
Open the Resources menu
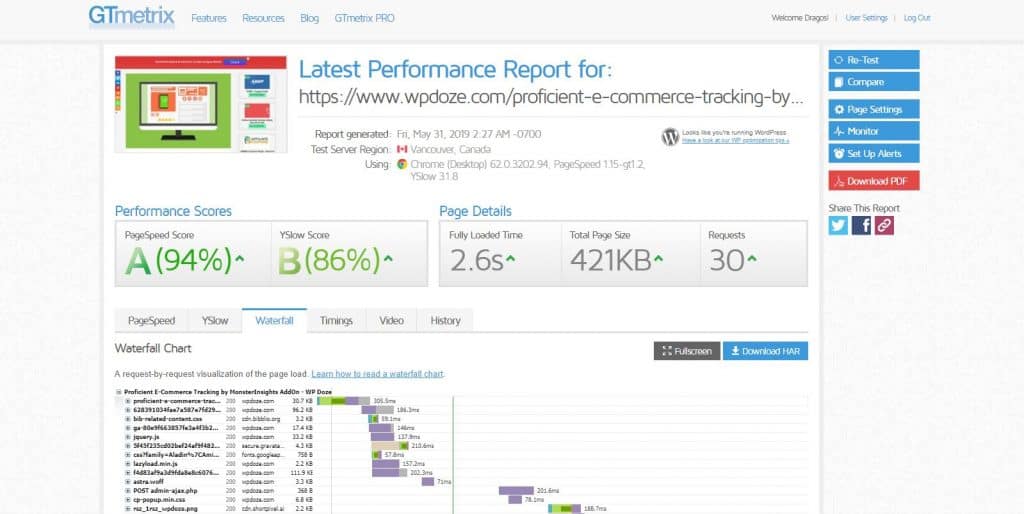(263, 18)
